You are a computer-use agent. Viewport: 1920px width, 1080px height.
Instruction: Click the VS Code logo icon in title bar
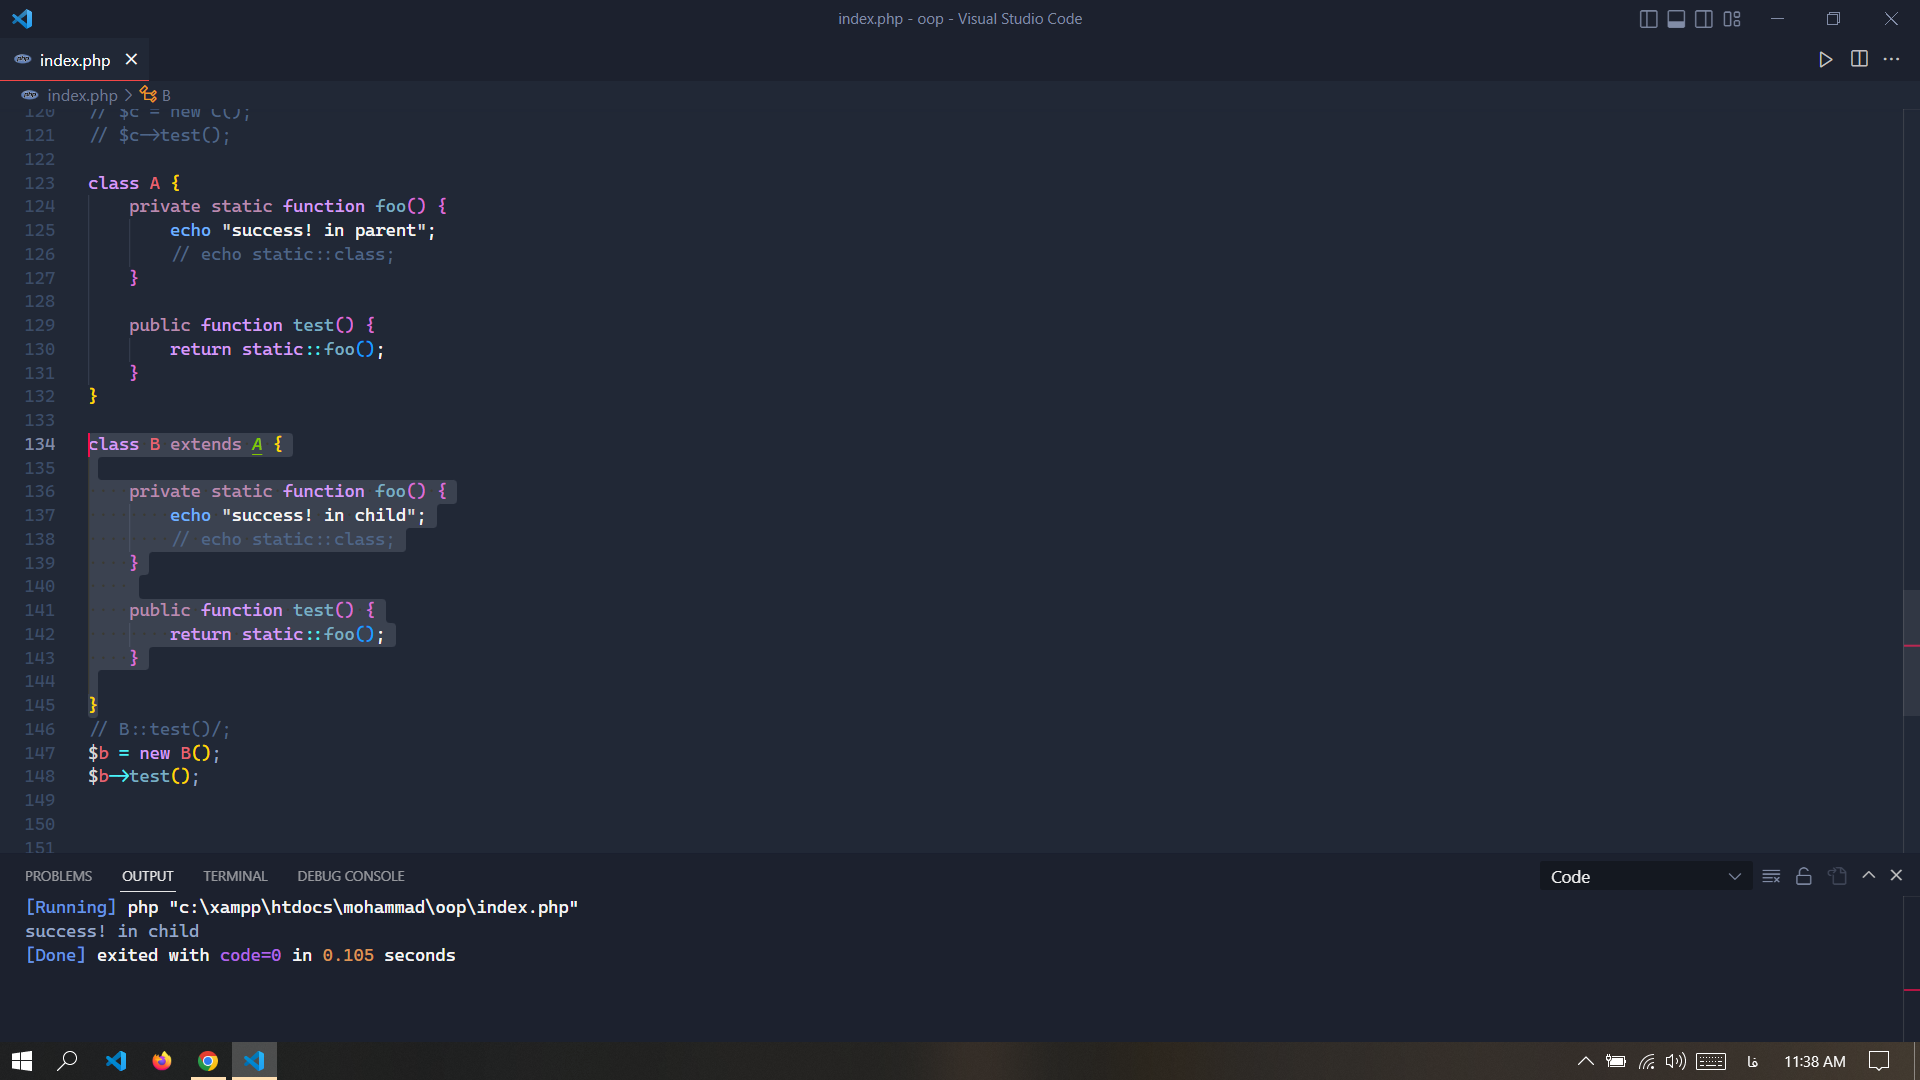click(x=22, y=18)
